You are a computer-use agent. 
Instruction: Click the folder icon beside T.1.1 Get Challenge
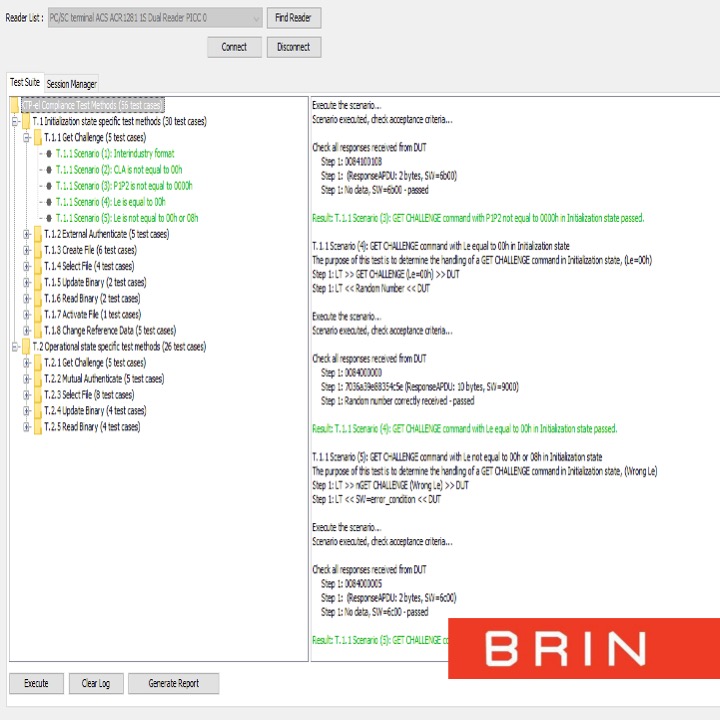[38, 137]
